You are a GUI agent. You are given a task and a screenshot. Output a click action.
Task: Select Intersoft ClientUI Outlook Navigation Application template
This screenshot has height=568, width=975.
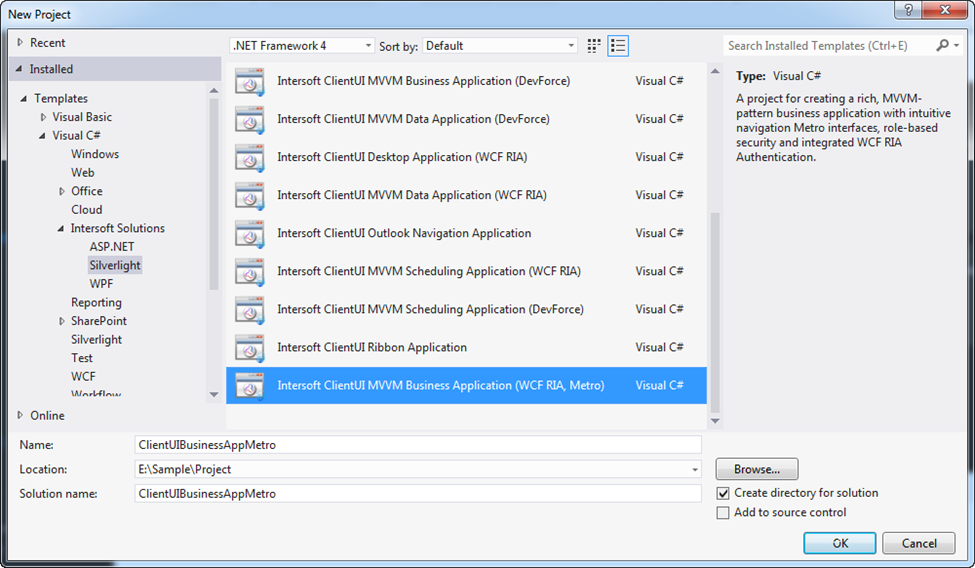(404, 233)
